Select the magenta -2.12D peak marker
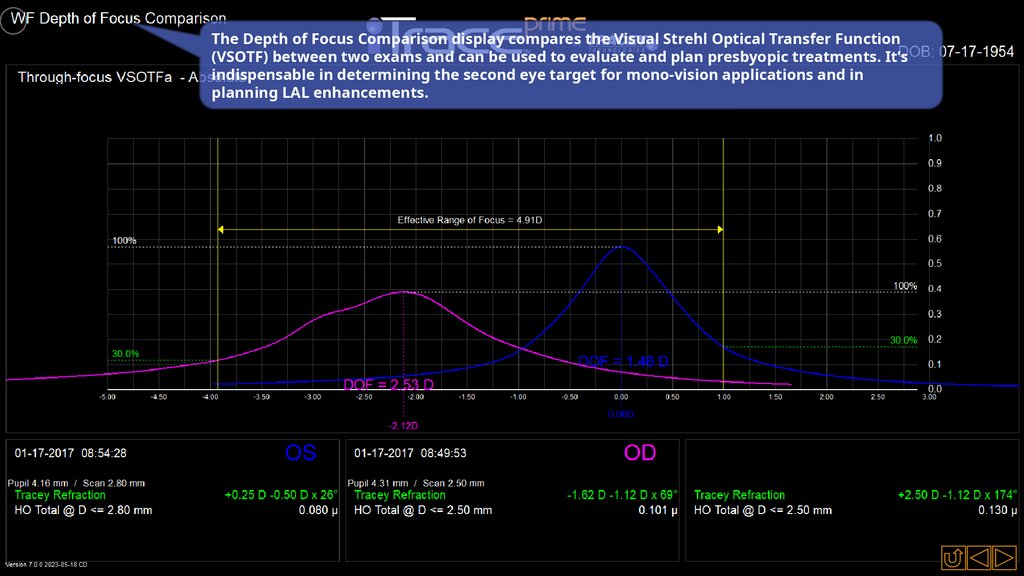This screenshot has width=1024, height=576. click(402, 423)
